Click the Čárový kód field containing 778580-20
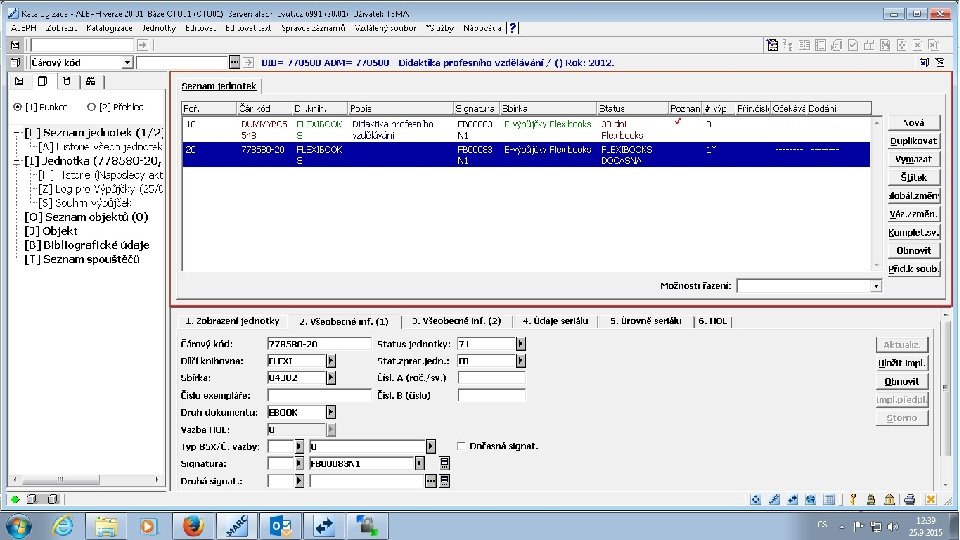The image size is (960, 540). [319, 344]
